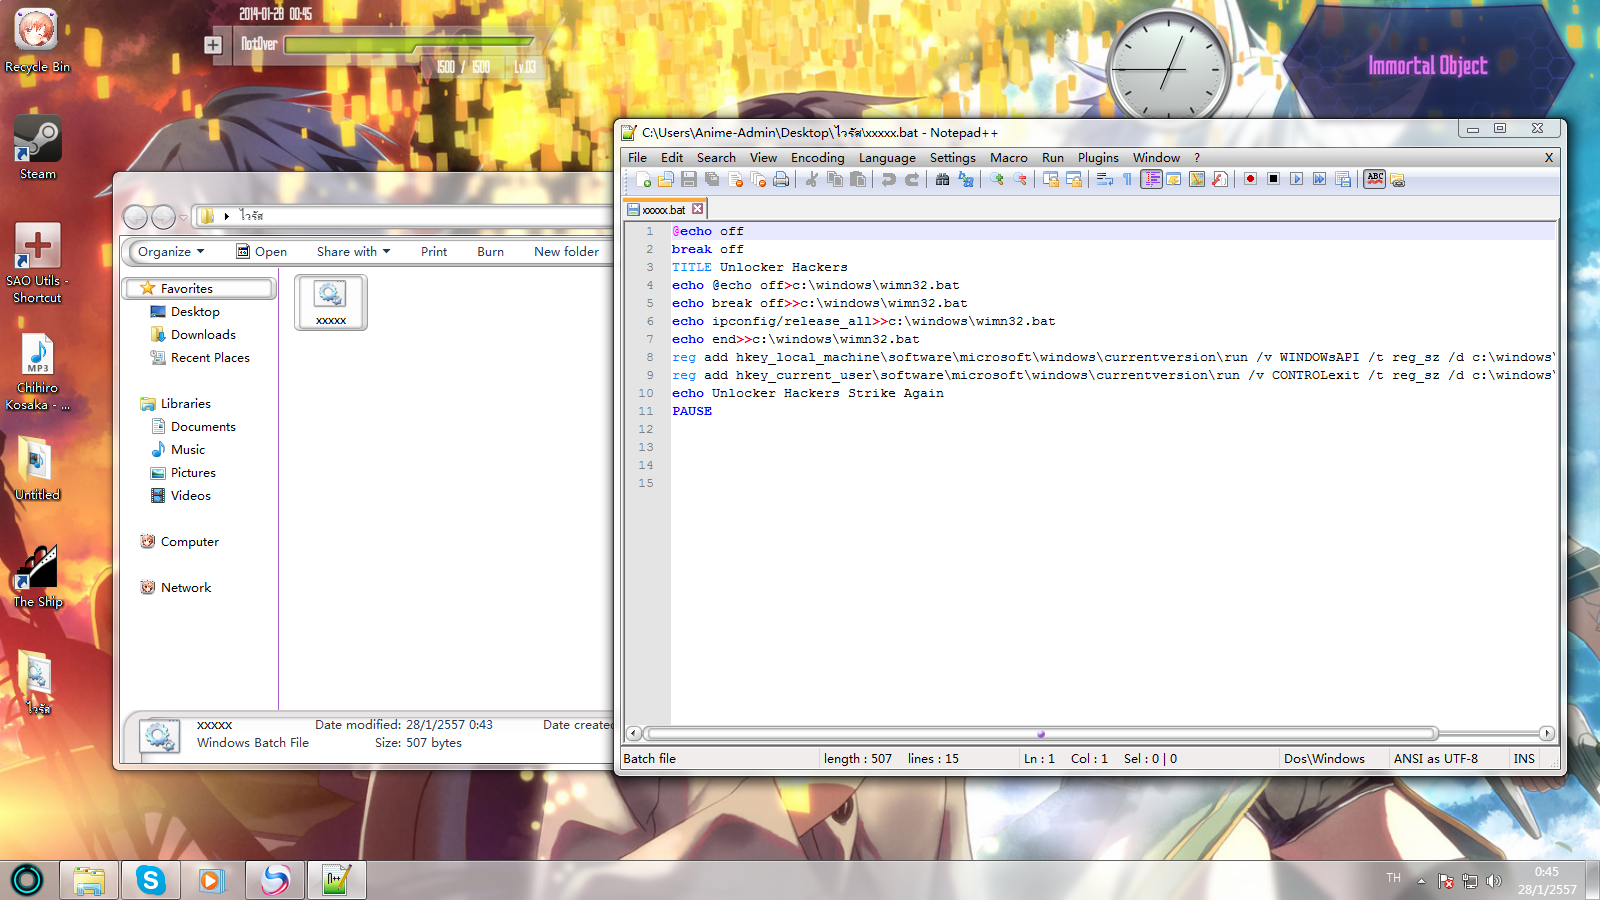Image resolution: width=1600 pixels, height=900 pixels.
Task: Toggle word wrap in Notepad++ toolbar
Action: pyautogui.click(x=1104, y=180)
